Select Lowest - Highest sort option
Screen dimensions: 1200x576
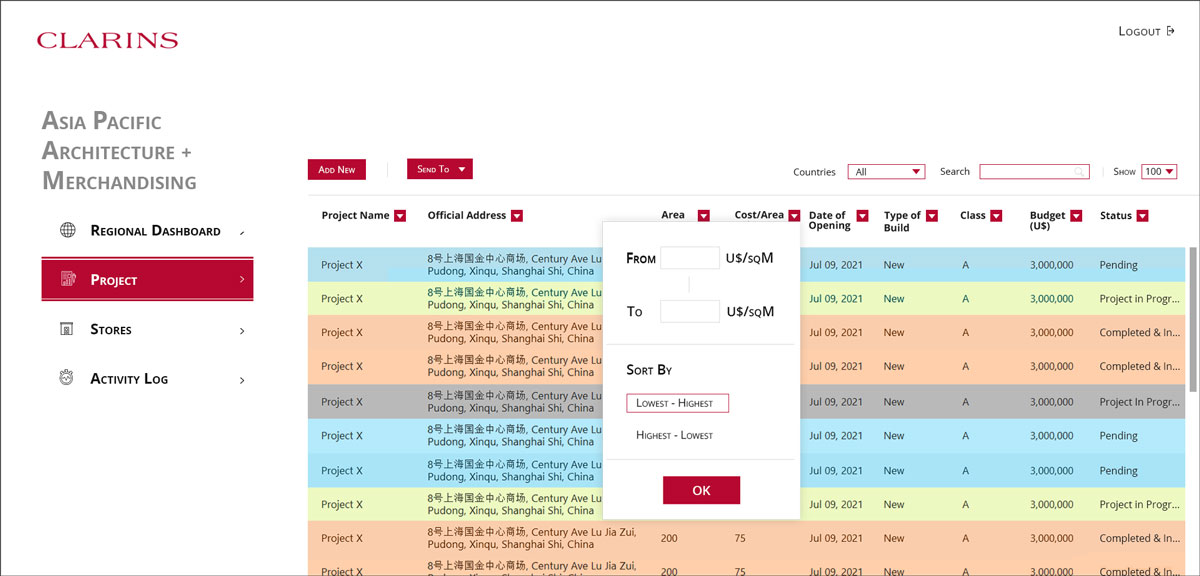(x=677, y=403)
